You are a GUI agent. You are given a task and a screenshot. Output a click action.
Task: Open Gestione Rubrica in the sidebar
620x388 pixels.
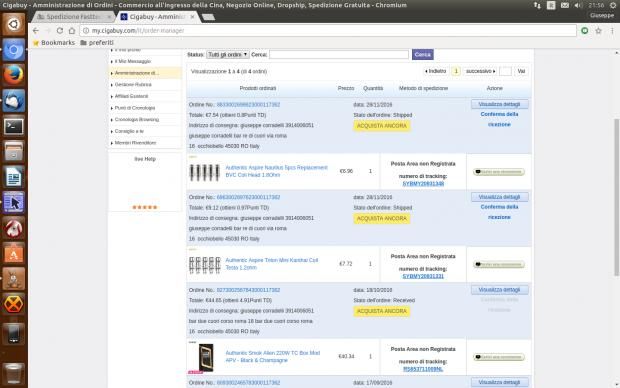click(133, 85)
